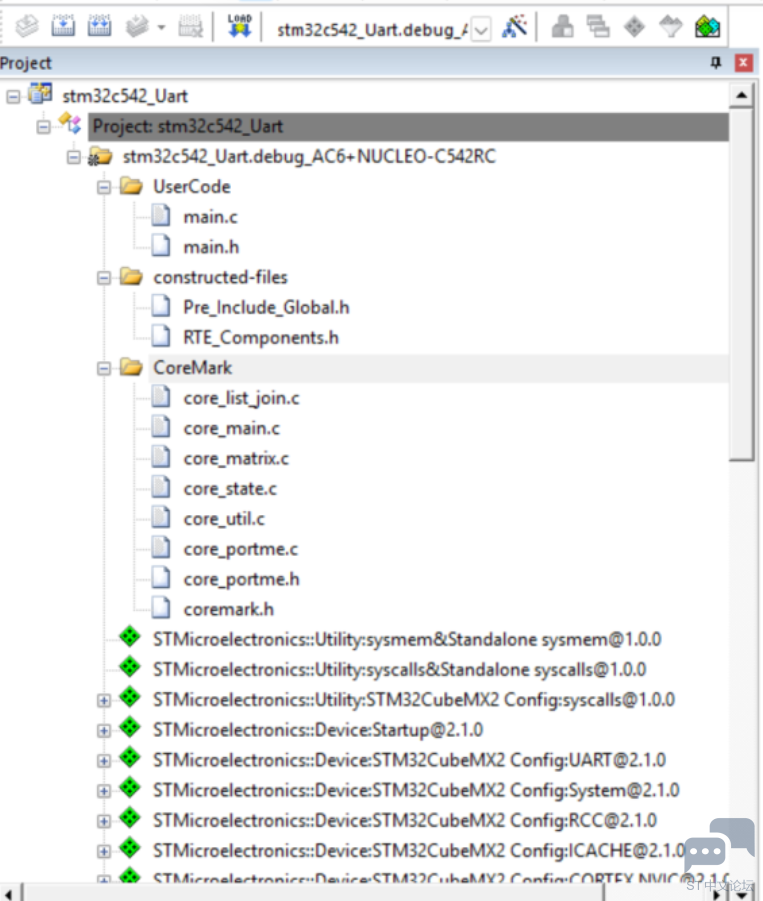Viewport: 763px width, 901px height.
Task: Collapse the CoreMark folder
Action: click(x=103, y=368)
